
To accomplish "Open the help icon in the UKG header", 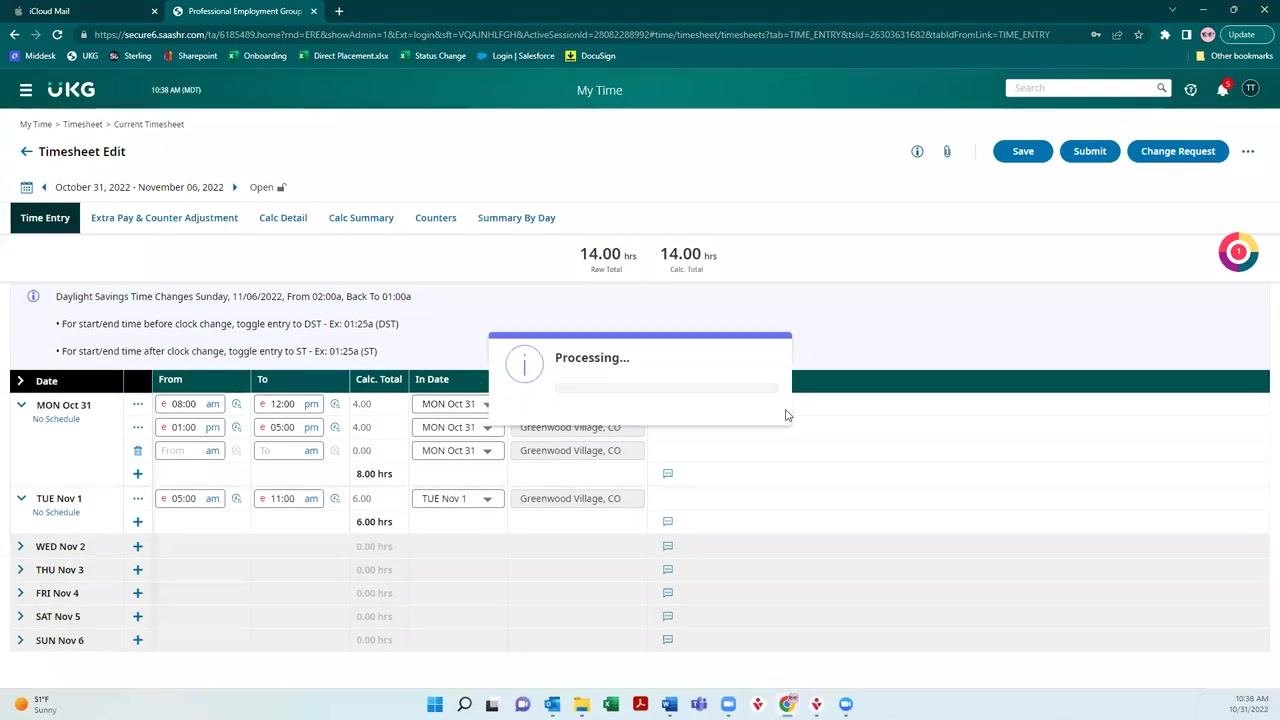I will coord(1190,89).
